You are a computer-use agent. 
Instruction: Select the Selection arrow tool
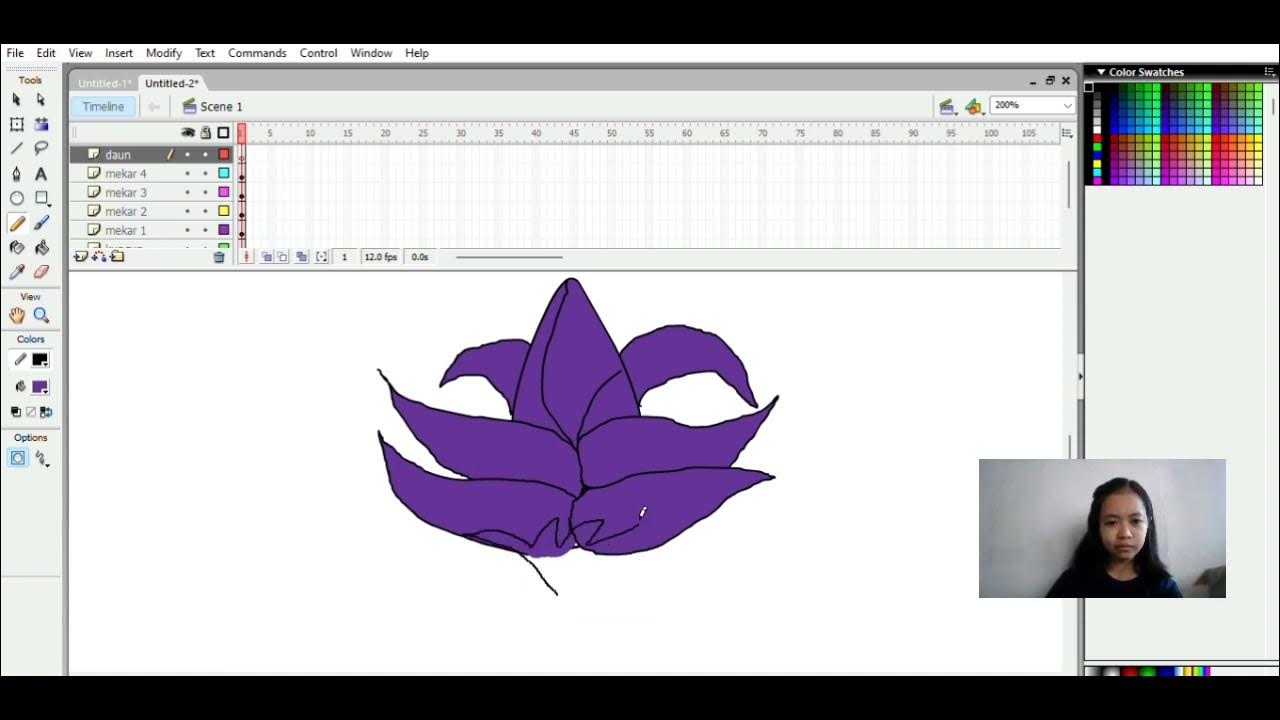pyautogui.click(x=17, y=100)
